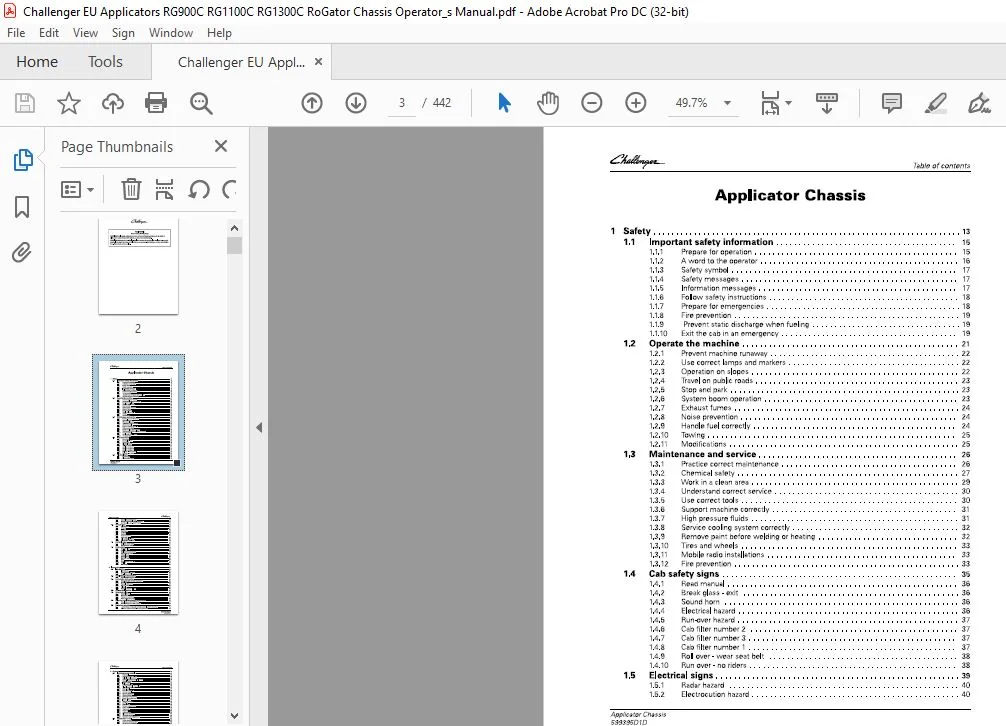Click the page number input field
The image size is (1006, 726).
(x=402, y=103)
